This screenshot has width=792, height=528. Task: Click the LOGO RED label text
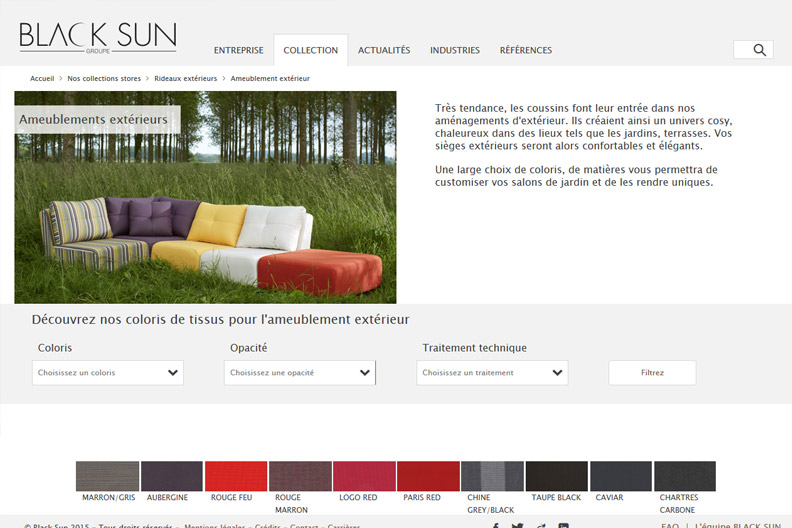(x=358, y=497)
